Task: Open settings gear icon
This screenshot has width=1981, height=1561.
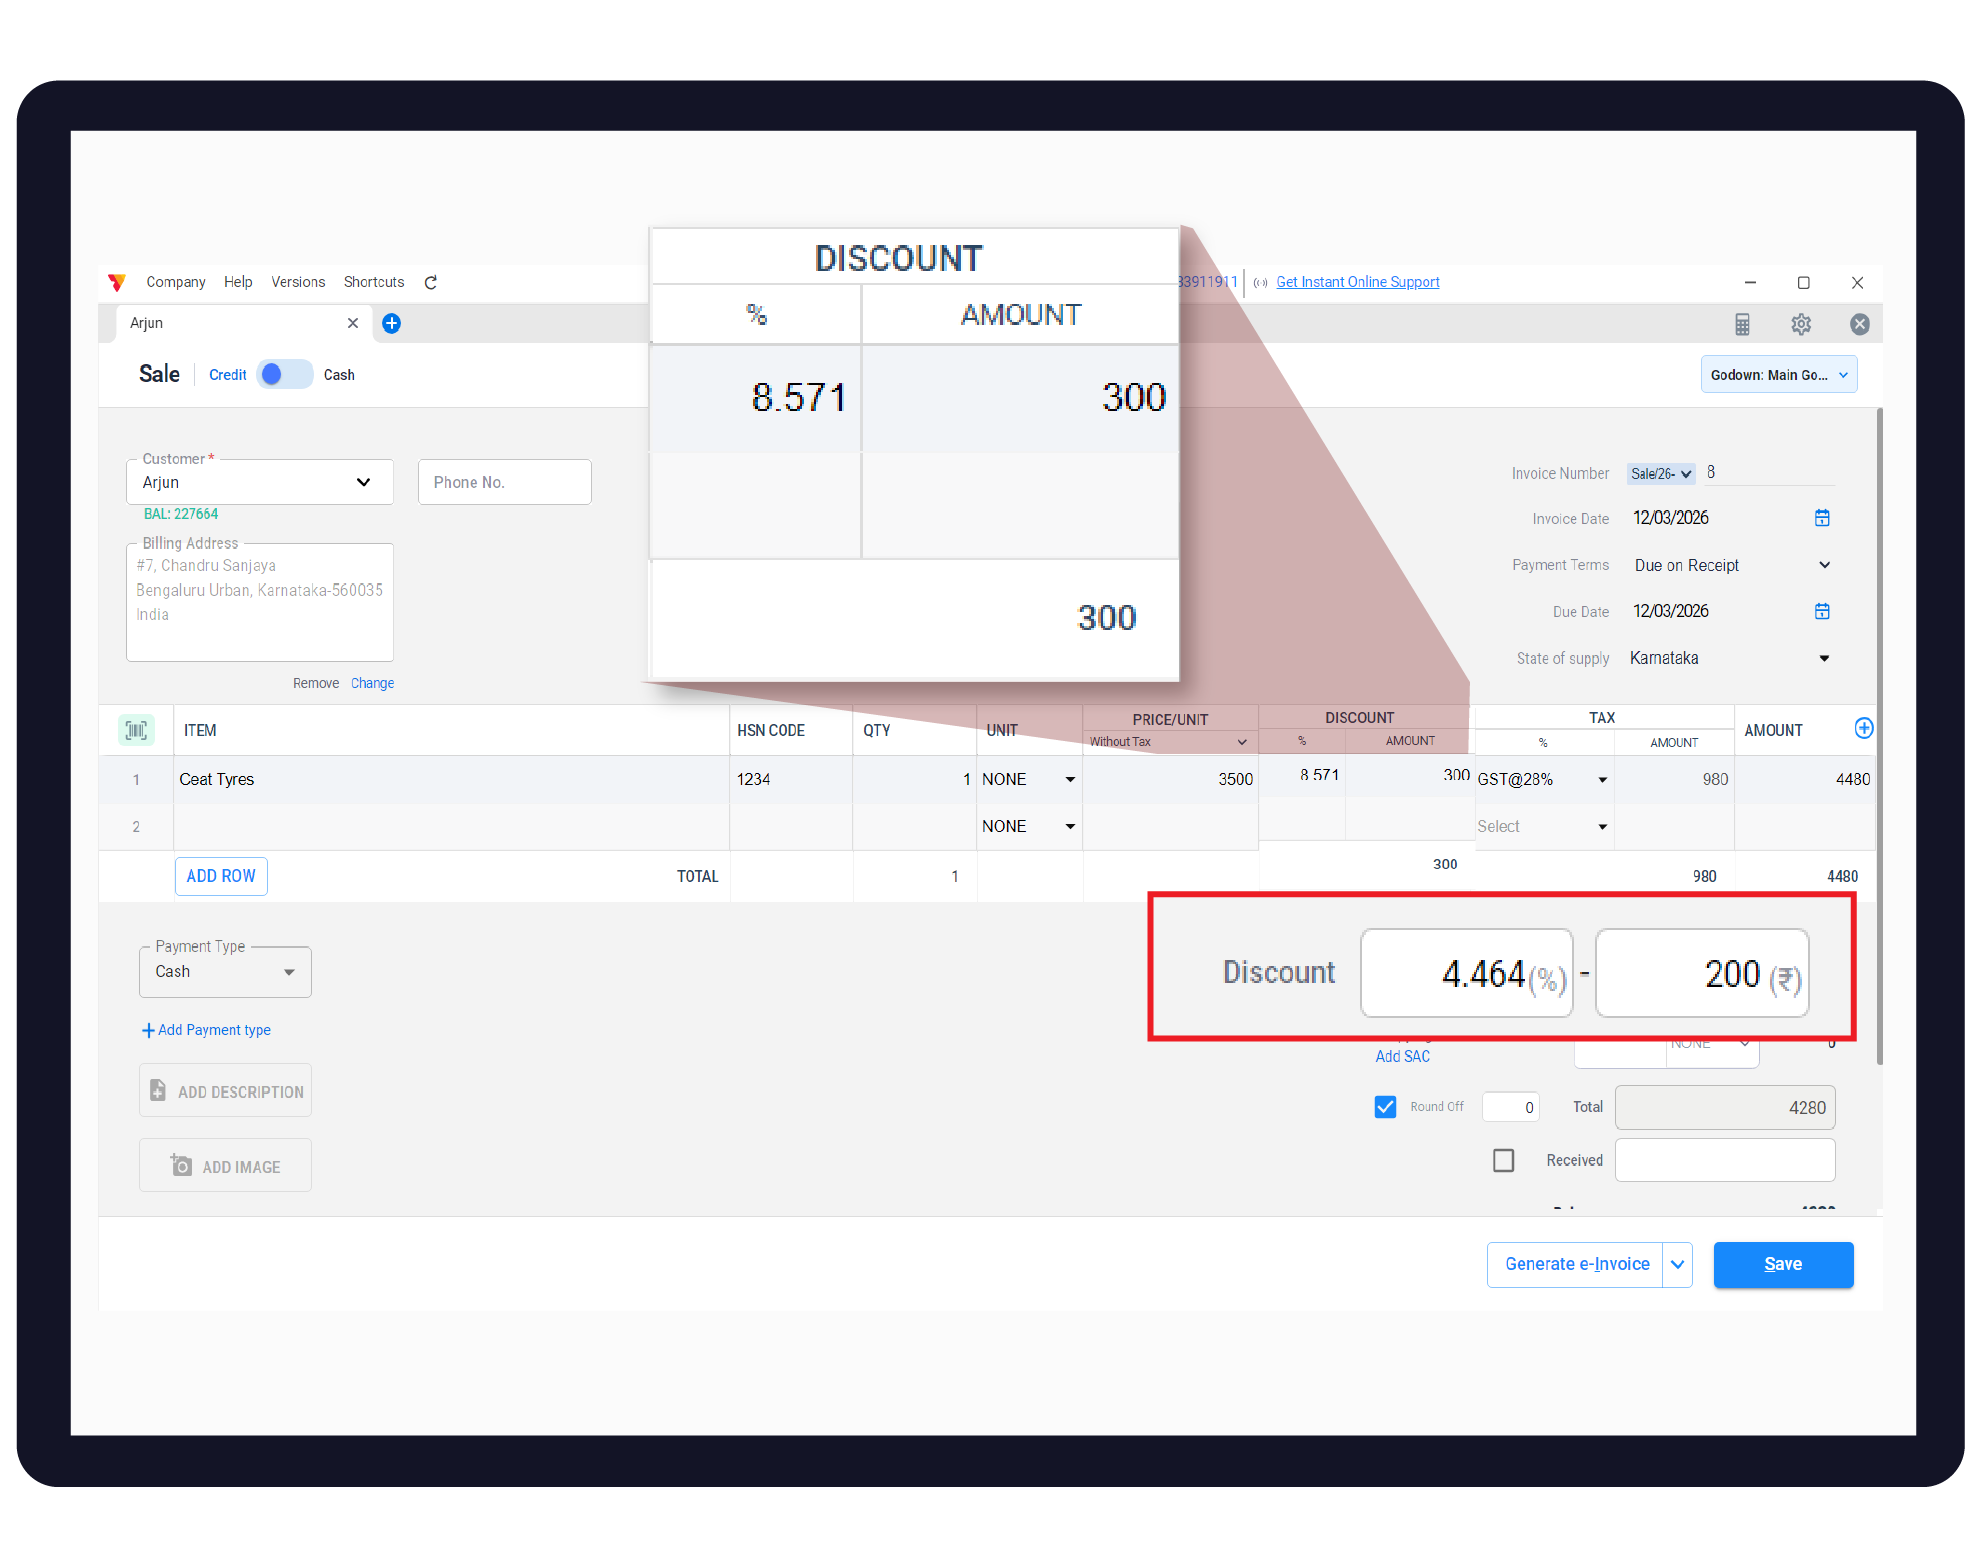Action: pos(1801,324)
